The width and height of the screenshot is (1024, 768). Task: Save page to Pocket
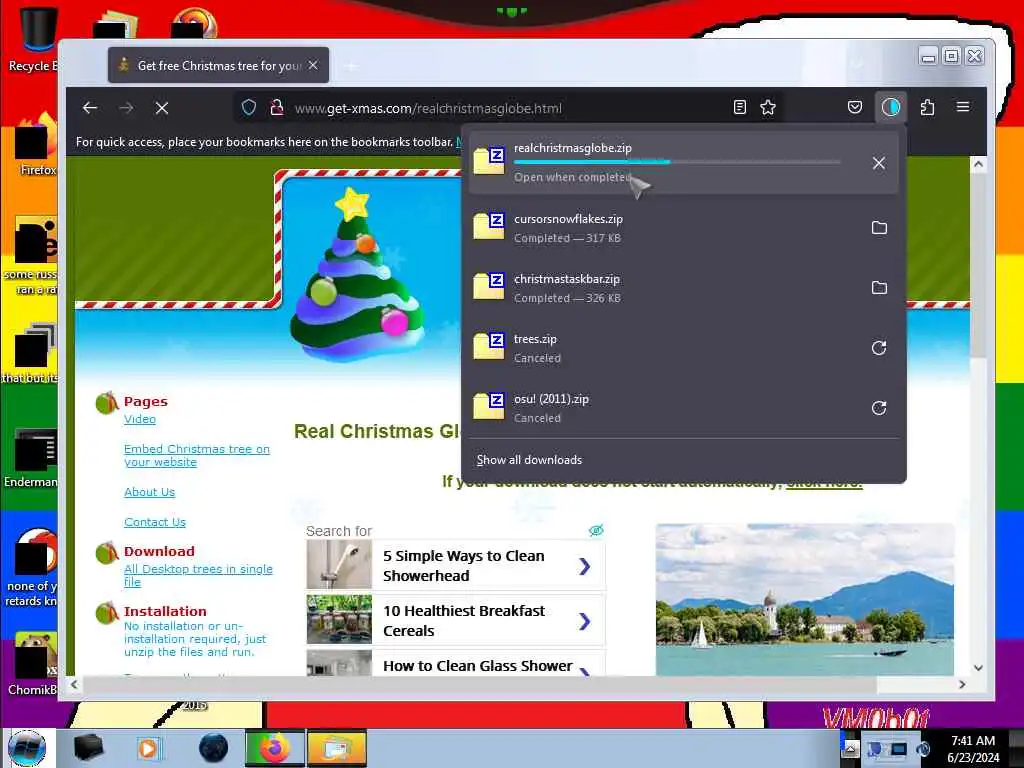(855, 108)
